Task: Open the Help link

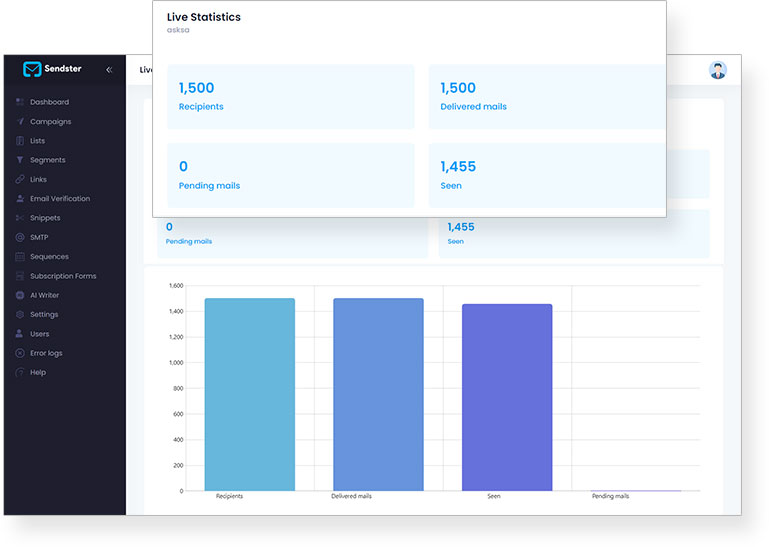Action: (38, 372)
